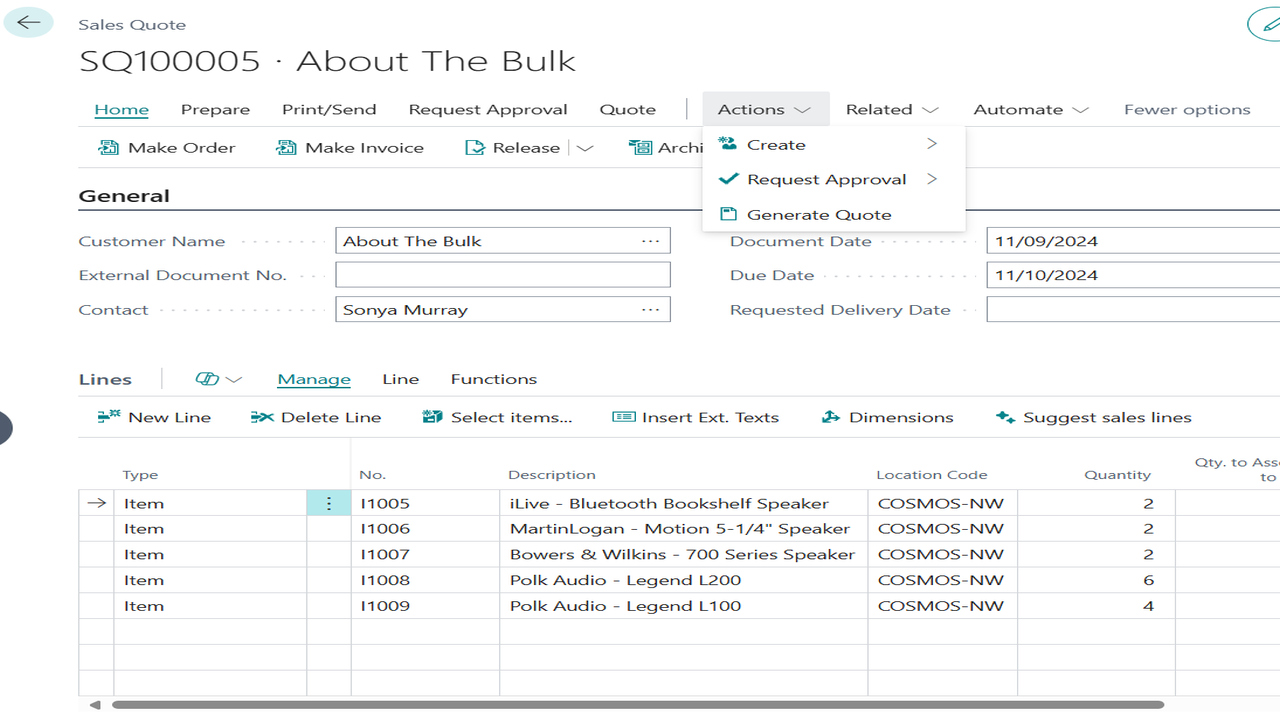1280x720 pixels.
Task: Open Contact lookup ellipsis for Sonya Murray
Action: coord(650,309)
